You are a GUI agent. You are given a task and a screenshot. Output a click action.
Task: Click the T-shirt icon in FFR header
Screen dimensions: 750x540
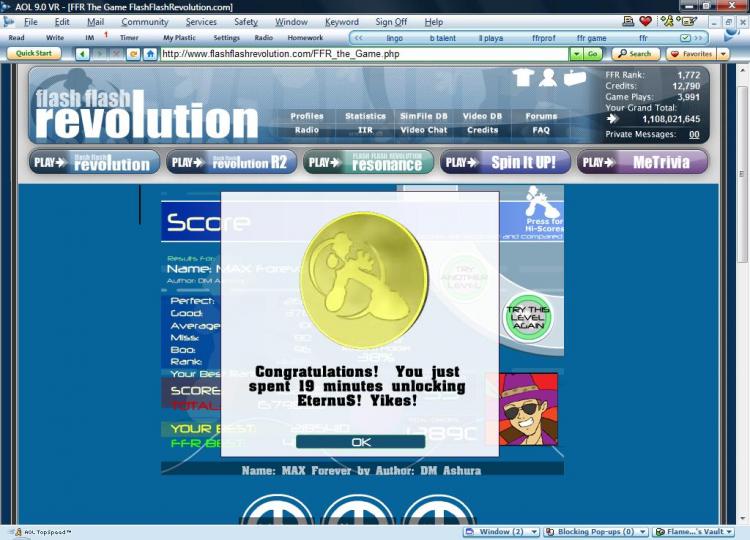tap(522, 77)
